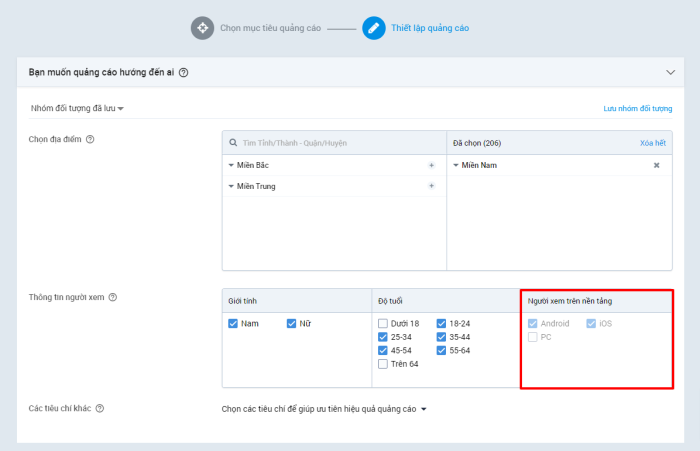Select the Thiết lập quảng cáo step
This screenshot has width=700, height=451.
tap(430, 28)
